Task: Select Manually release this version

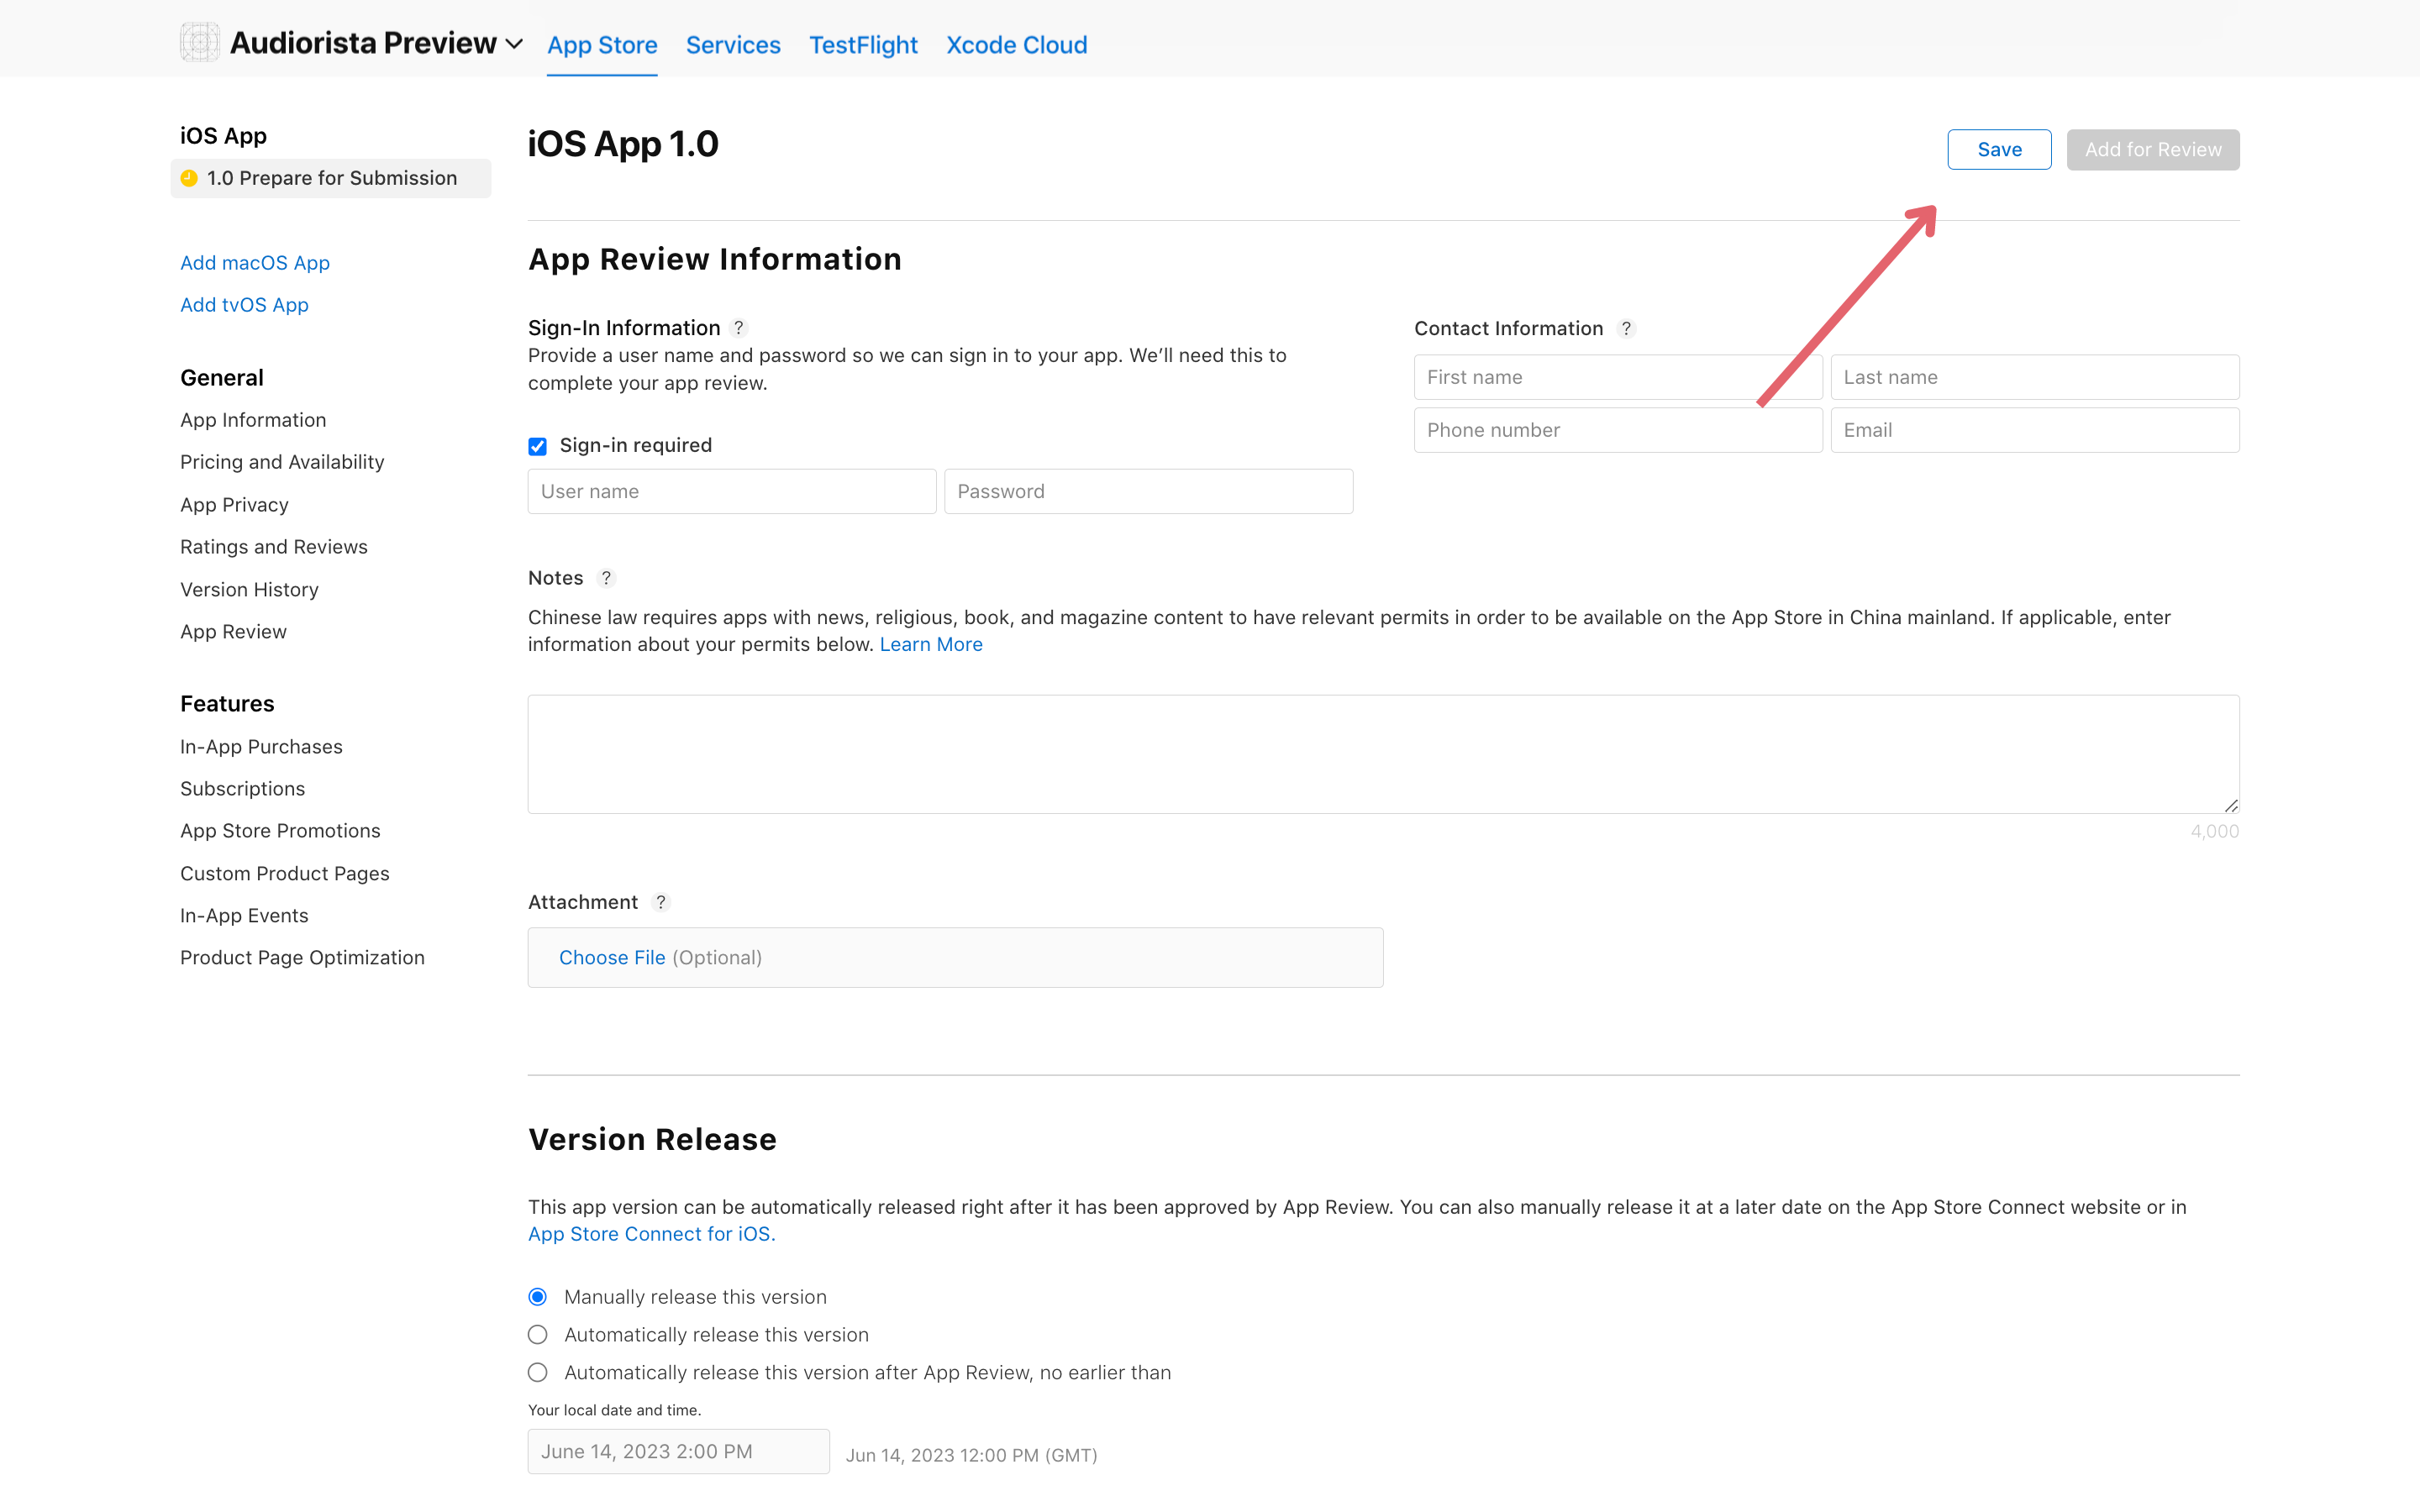Action: [x=538, y=1297]
